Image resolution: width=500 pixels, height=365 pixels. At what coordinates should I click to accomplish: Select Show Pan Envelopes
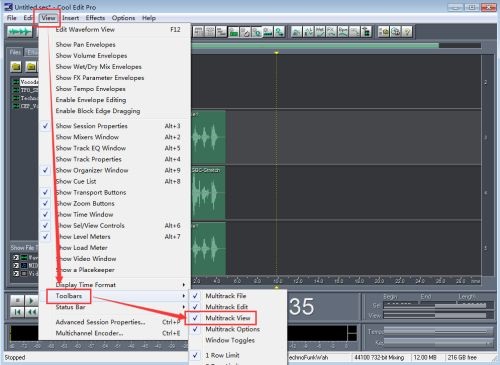tap(115, 44)
